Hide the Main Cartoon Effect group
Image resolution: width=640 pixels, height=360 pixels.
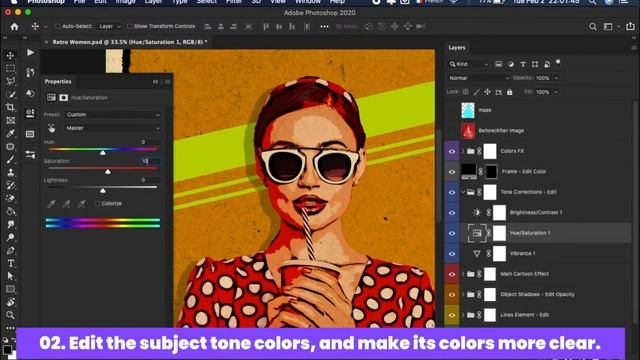coord(452,274)
